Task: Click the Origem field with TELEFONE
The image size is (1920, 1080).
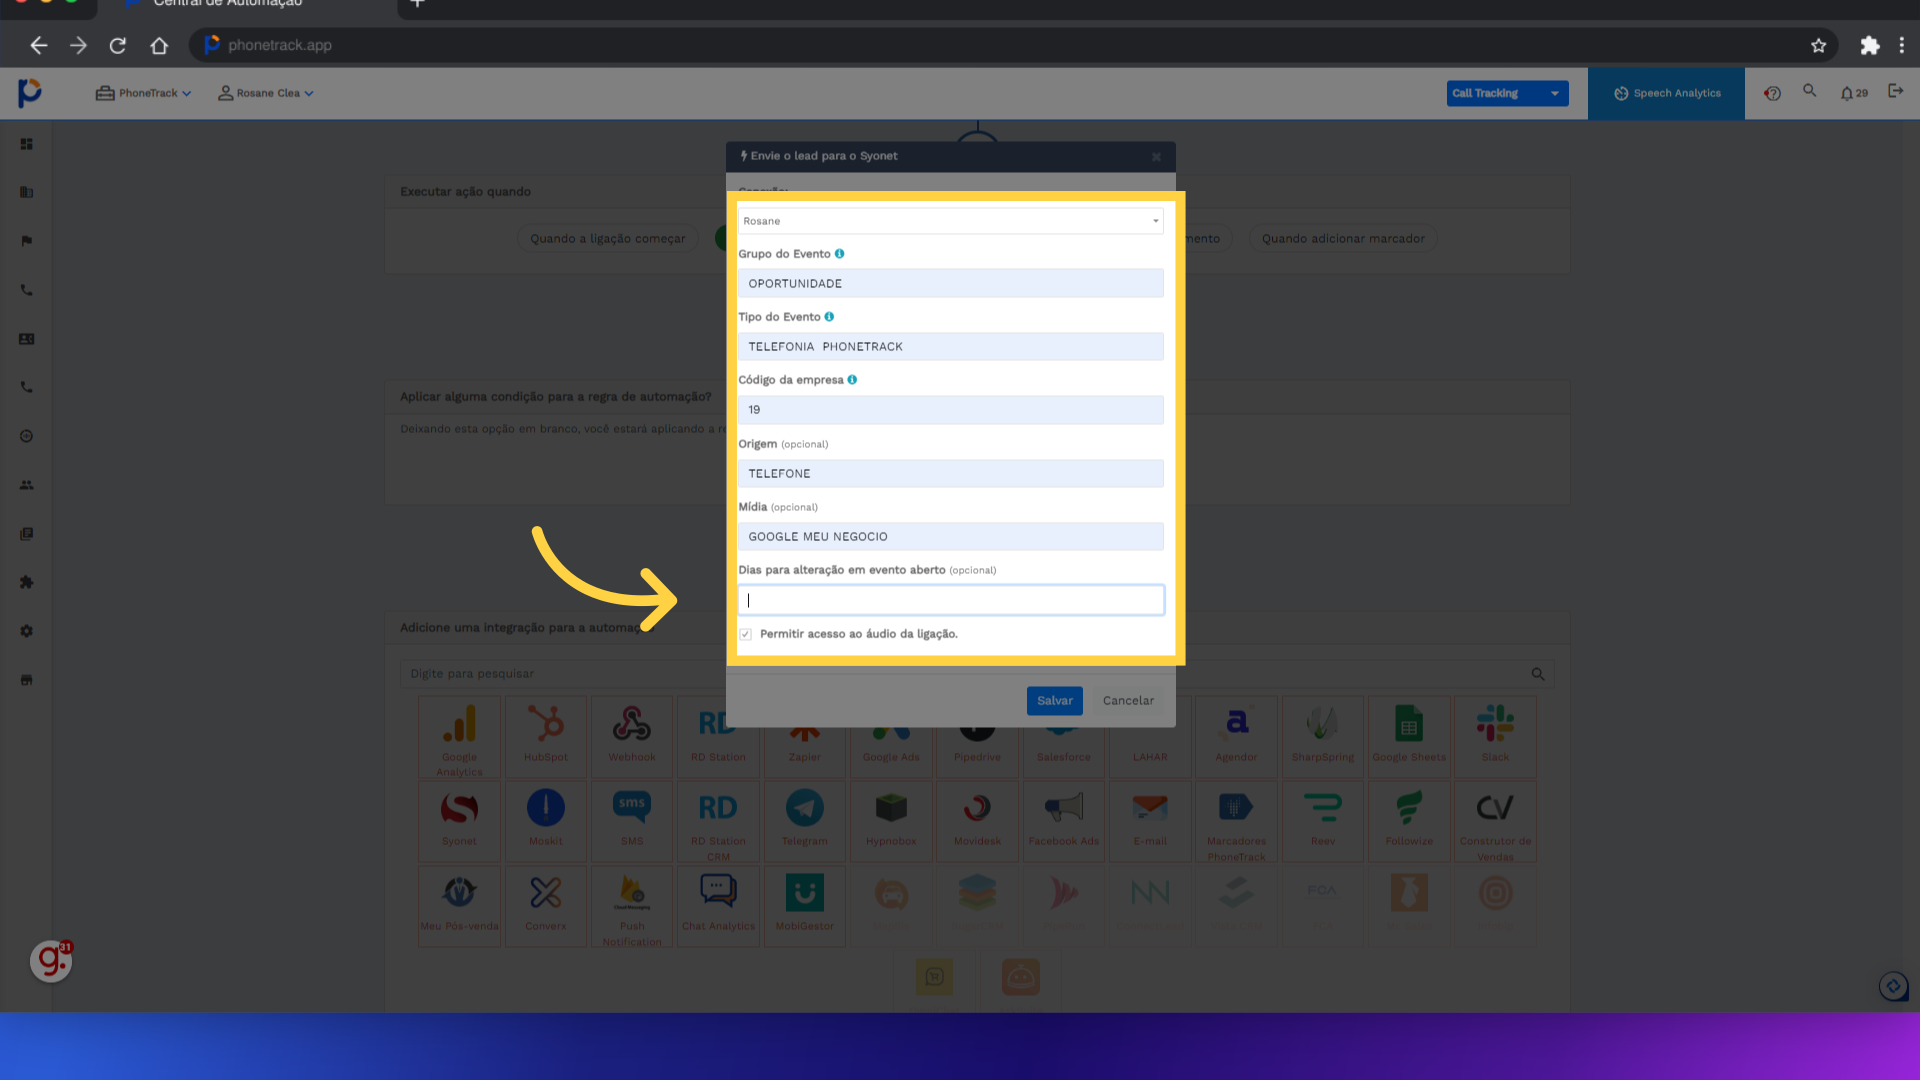Action: pos(950,473)
